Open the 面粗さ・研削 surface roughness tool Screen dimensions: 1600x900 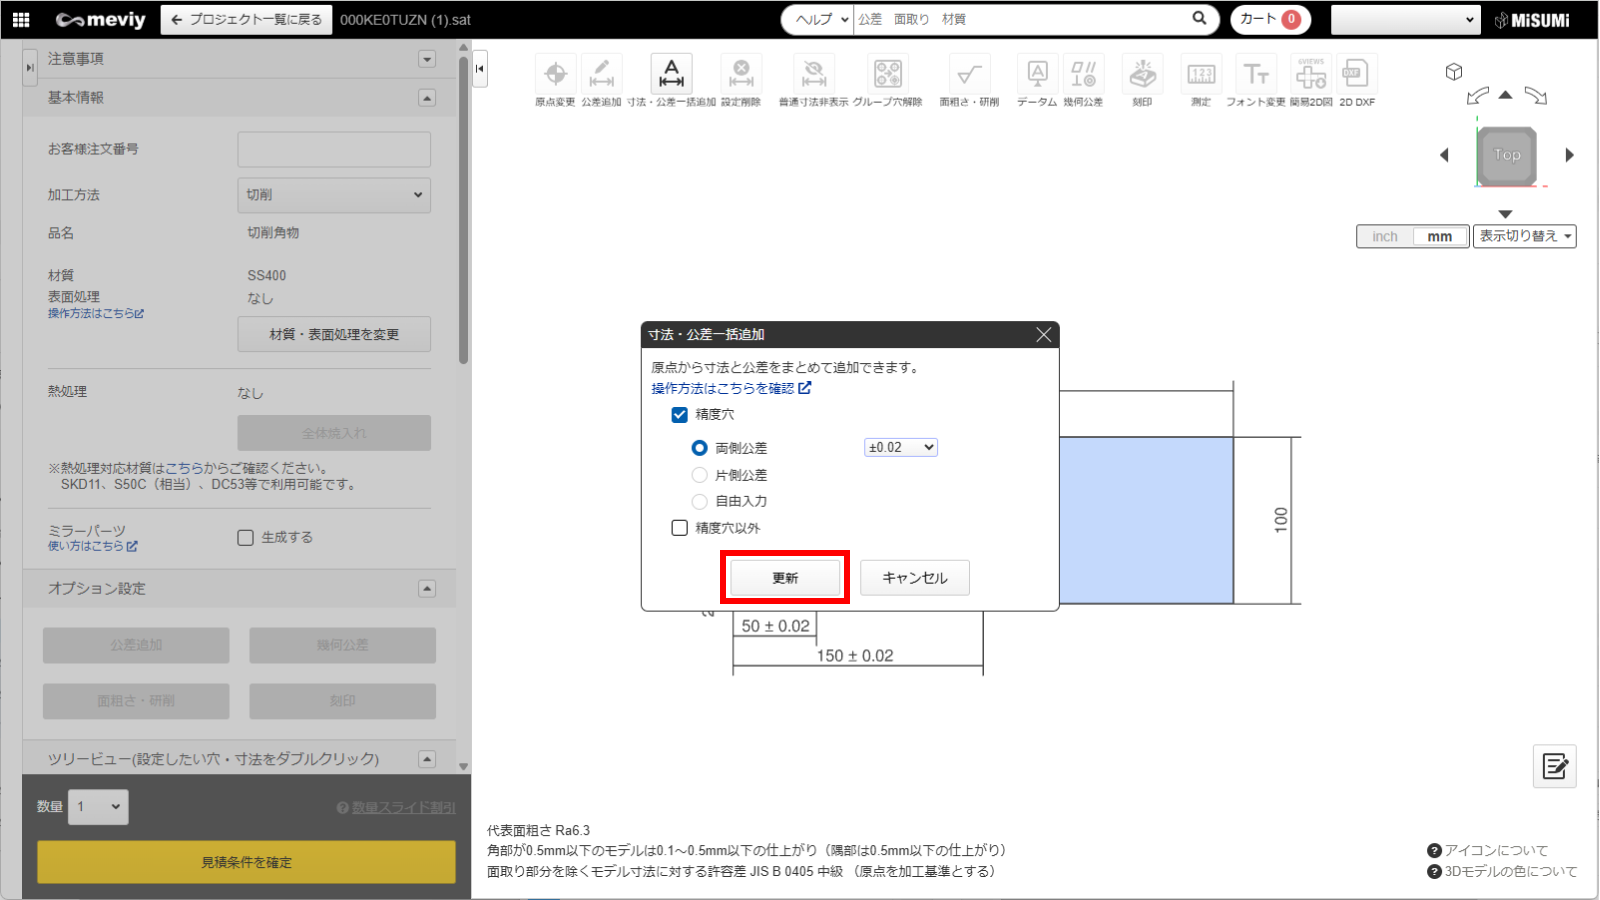click(968, 75)
